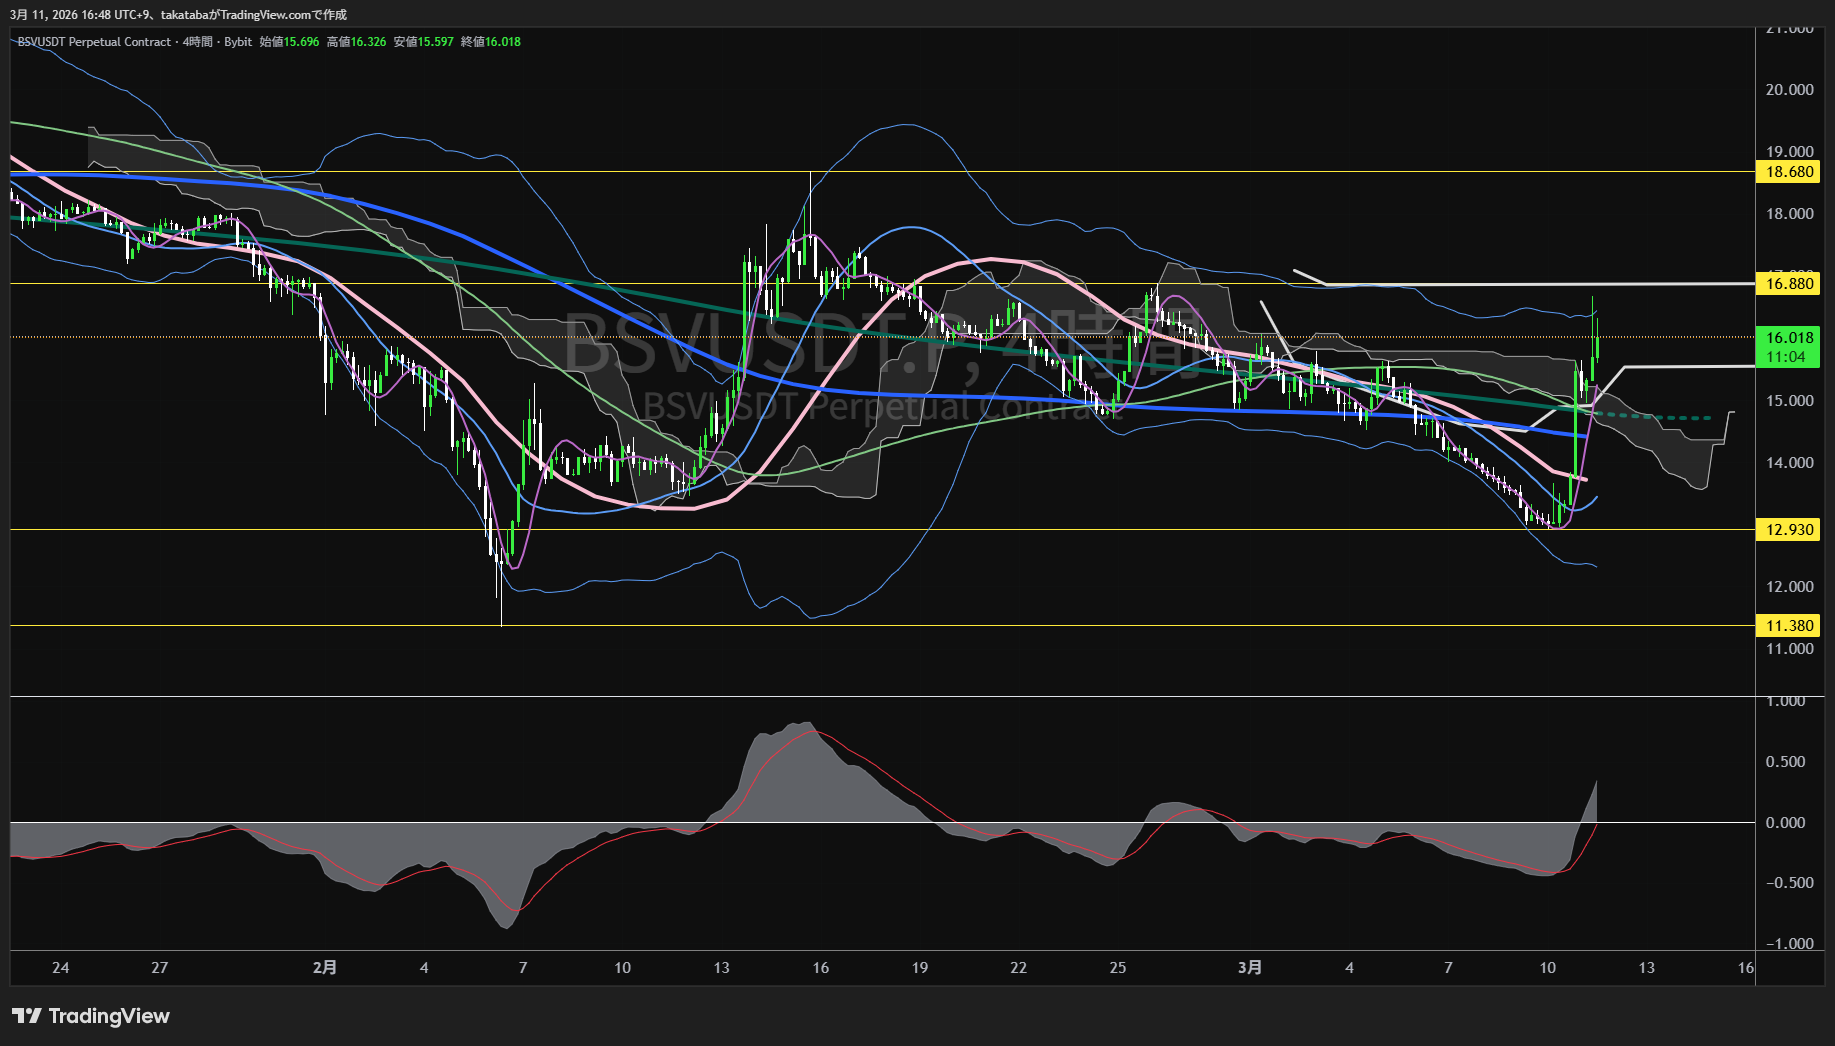Select the 安値 15.597 low value

point(423,42)
